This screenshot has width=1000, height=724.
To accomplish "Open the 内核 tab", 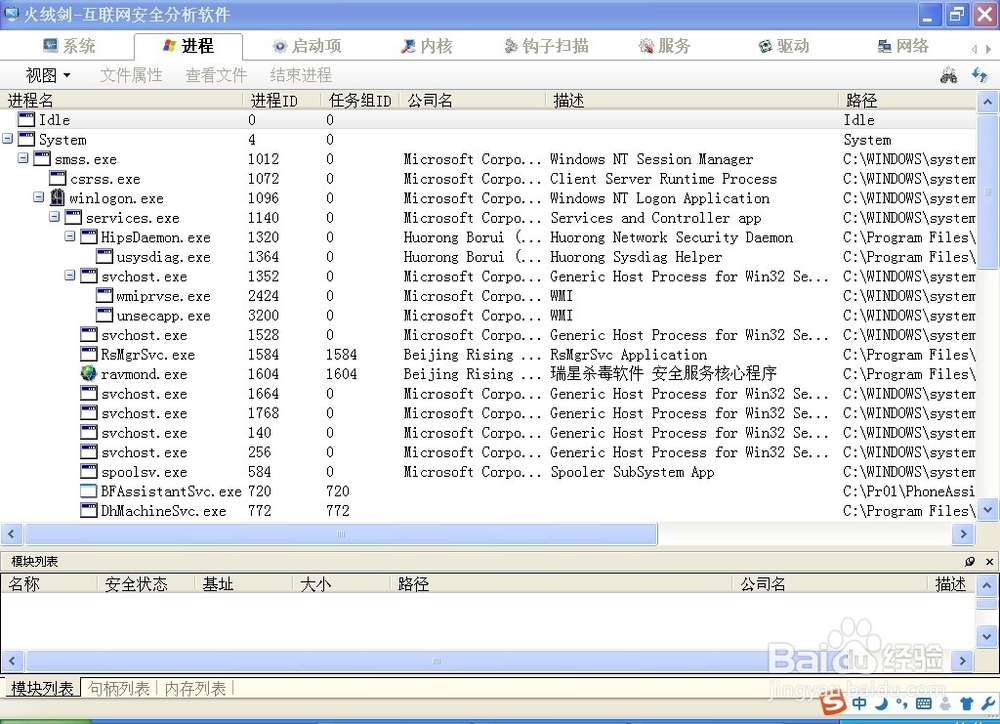I will click(426, 46).
